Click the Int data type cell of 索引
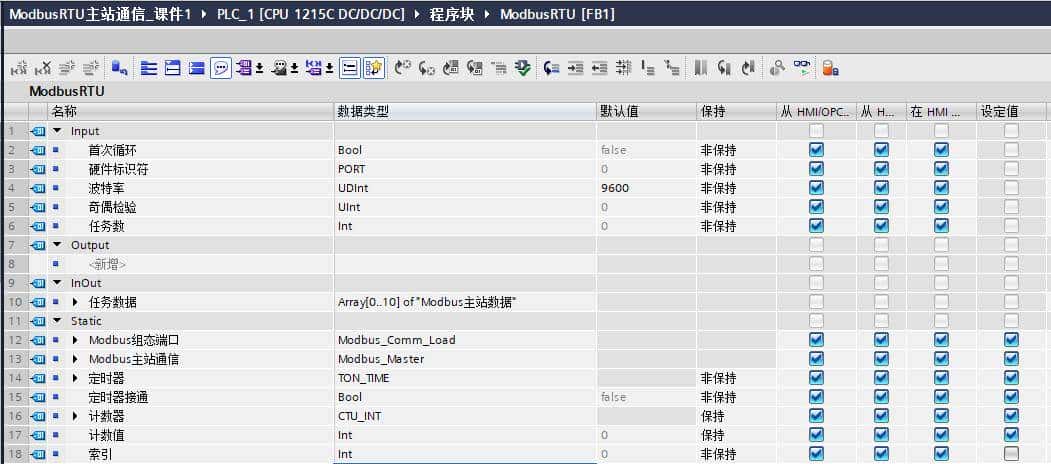The width and height of the screenshot is (1051, 464). [x=465, y=454]
